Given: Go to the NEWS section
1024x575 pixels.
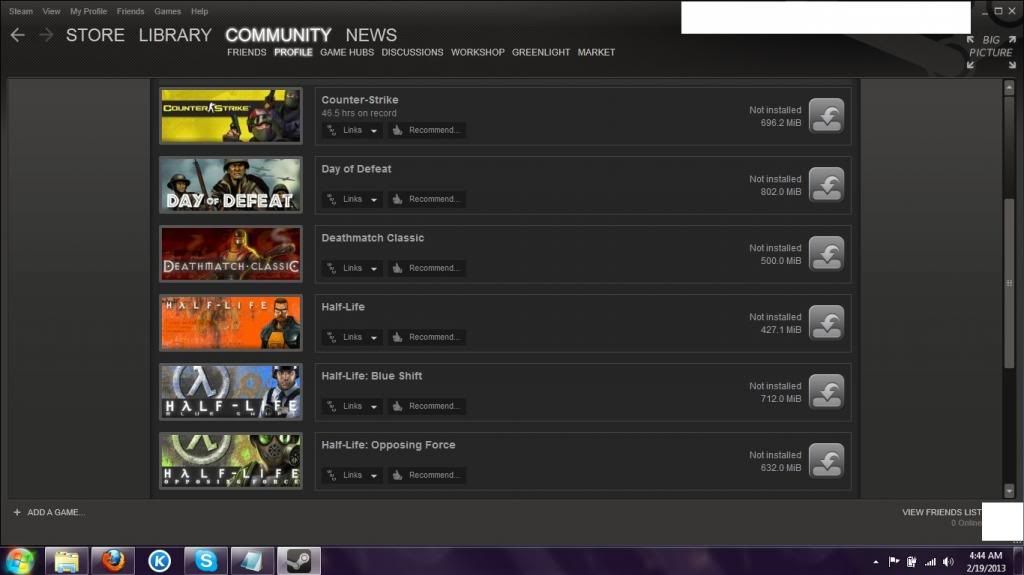Looking at the screenshot, I should click(x=371, y=35).
